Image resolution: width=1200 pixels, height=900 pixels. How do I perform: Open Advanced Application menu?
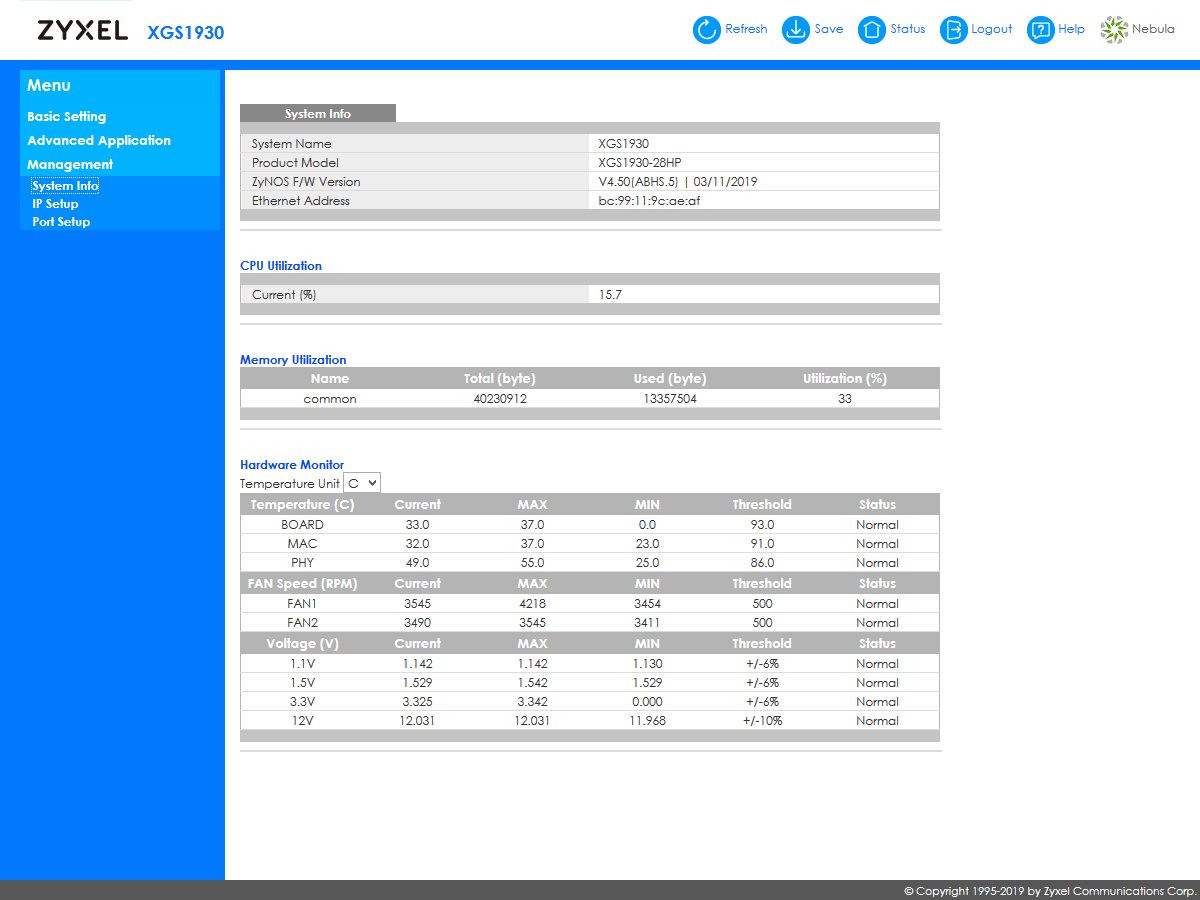tap(99, 141)
